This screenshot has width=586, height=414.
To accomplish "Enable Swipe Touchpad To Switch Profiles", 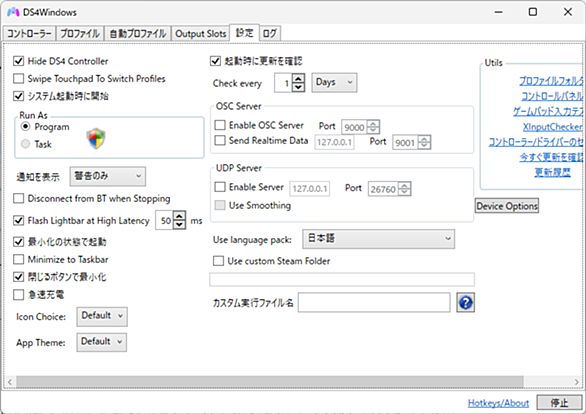I will pyautogui.click(x=18, y=78).
